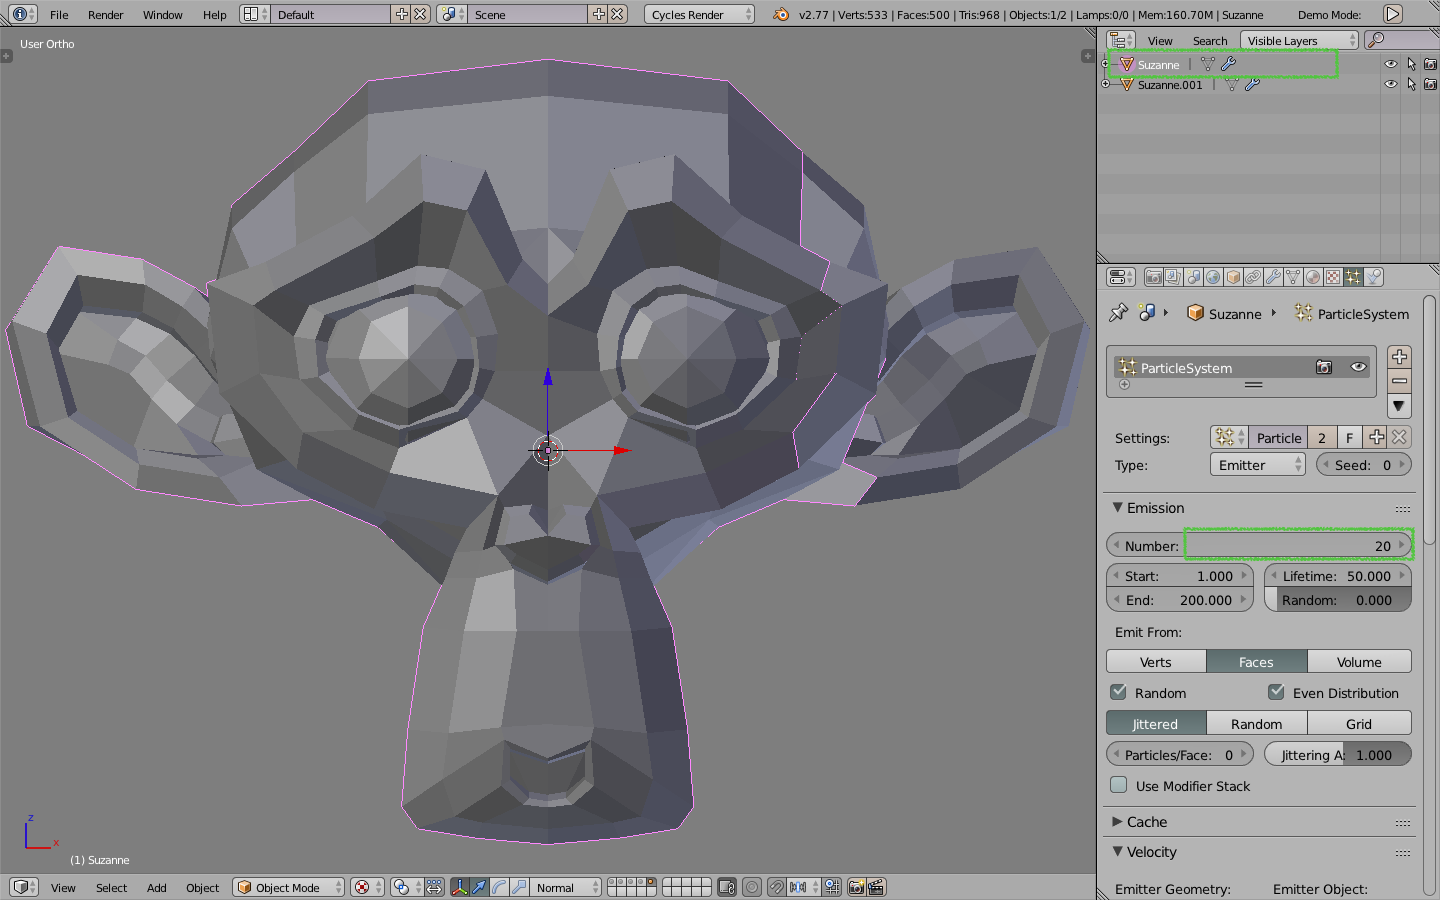This screenshot has width=1440, height=900.
Task: Select the scale manipulator icon
Action: click(x=519, y=887)
